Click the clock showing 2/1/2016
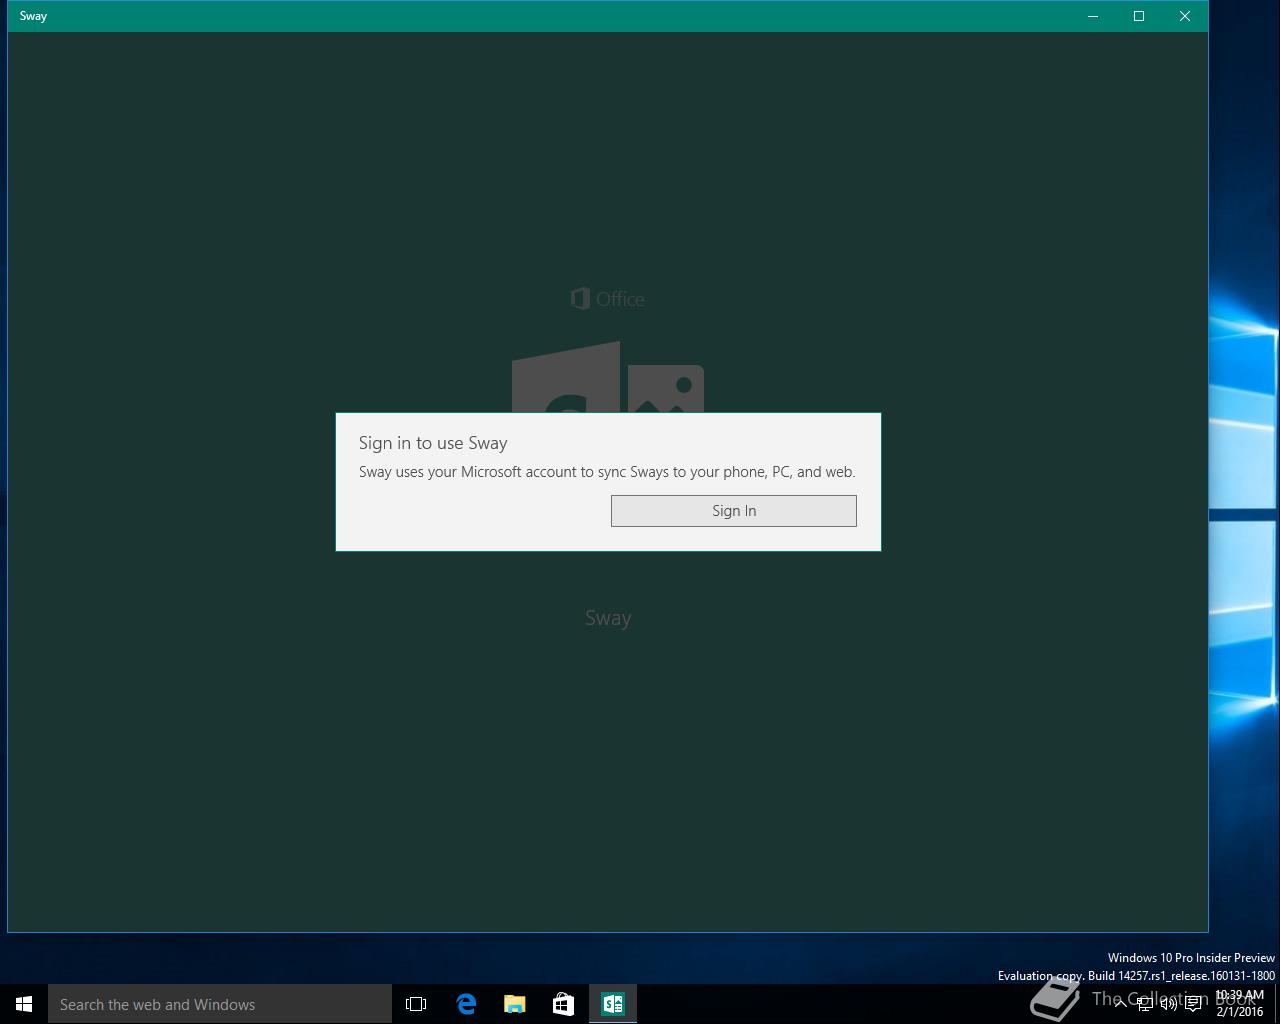This screenshot has width=1280, height=1024. (1240, 1004)
